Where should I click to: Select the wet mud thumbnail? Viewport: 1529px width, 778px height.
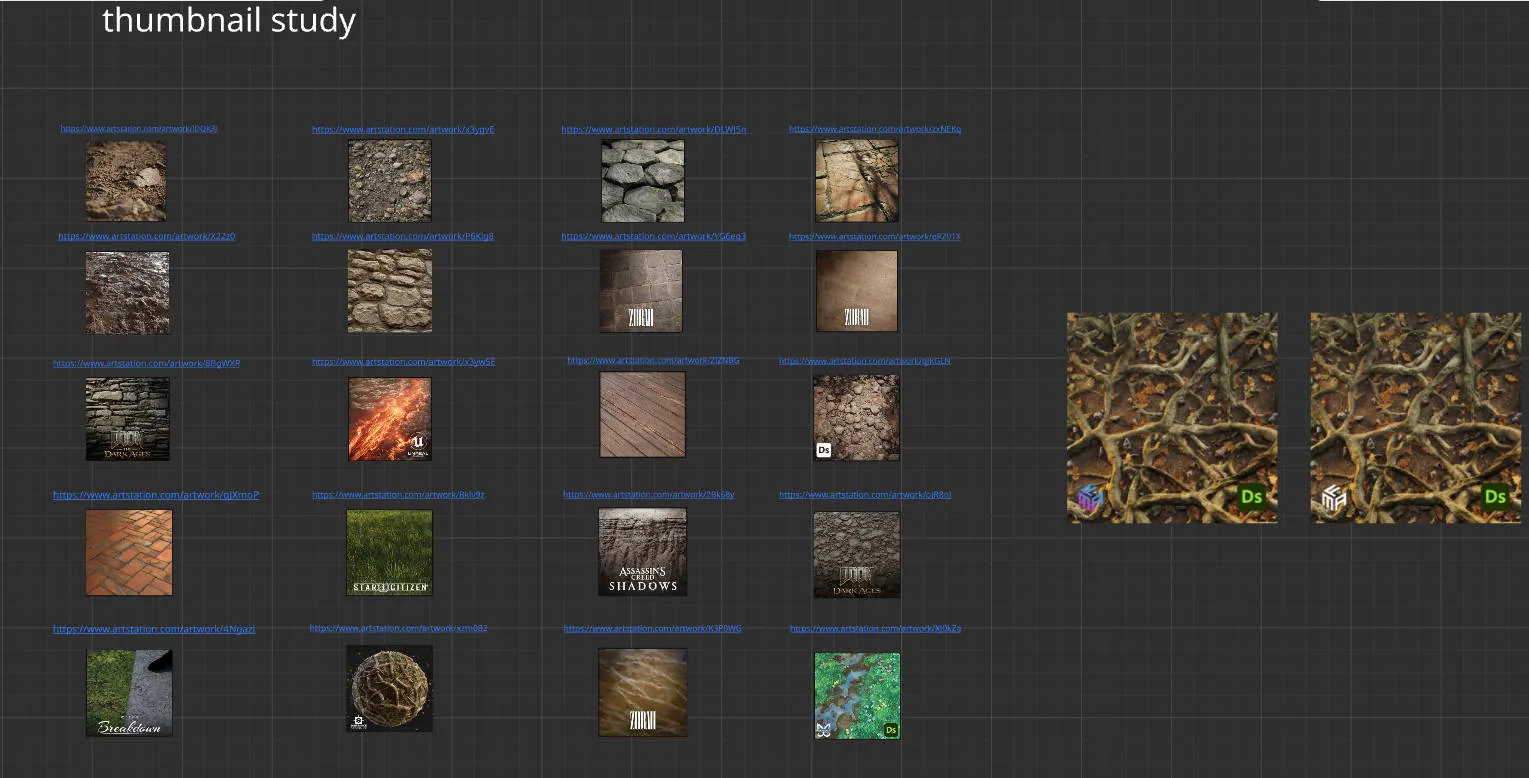point(127,293)
